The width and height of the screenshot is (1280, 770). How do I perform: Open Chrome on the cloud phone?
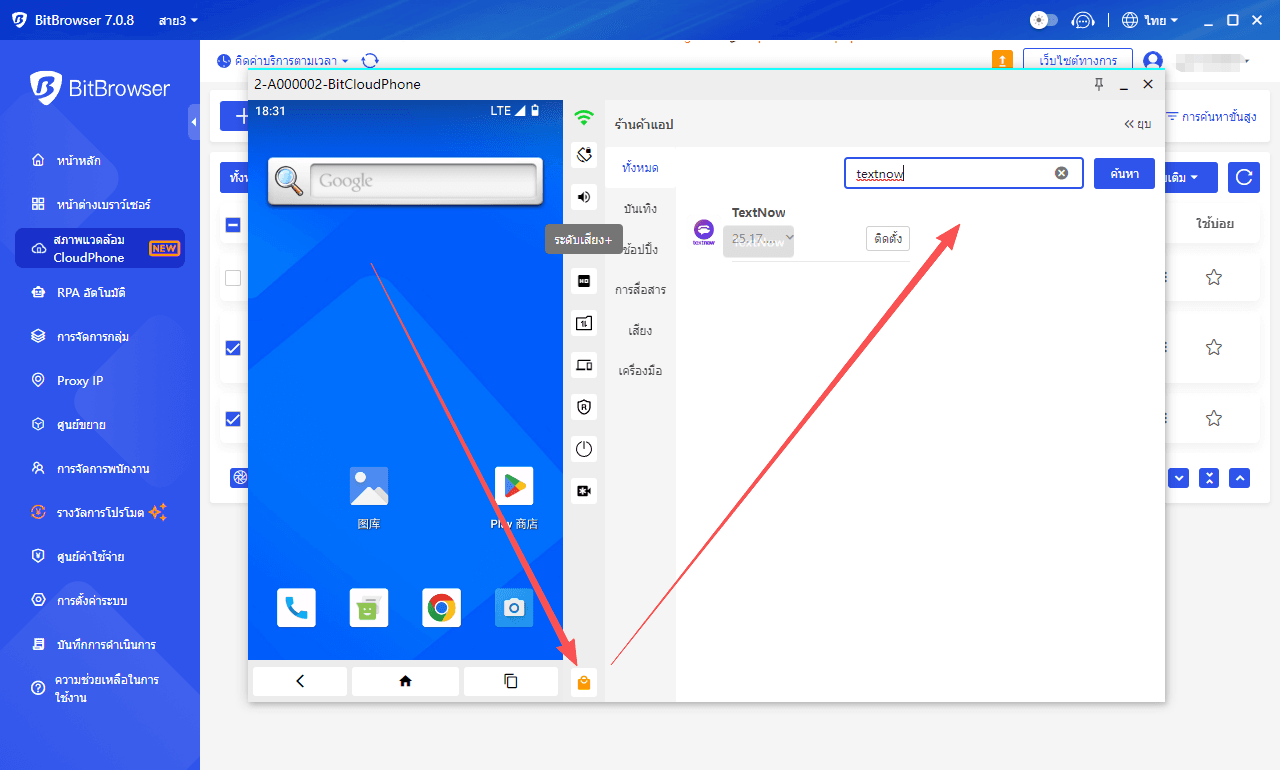[441, 607]
